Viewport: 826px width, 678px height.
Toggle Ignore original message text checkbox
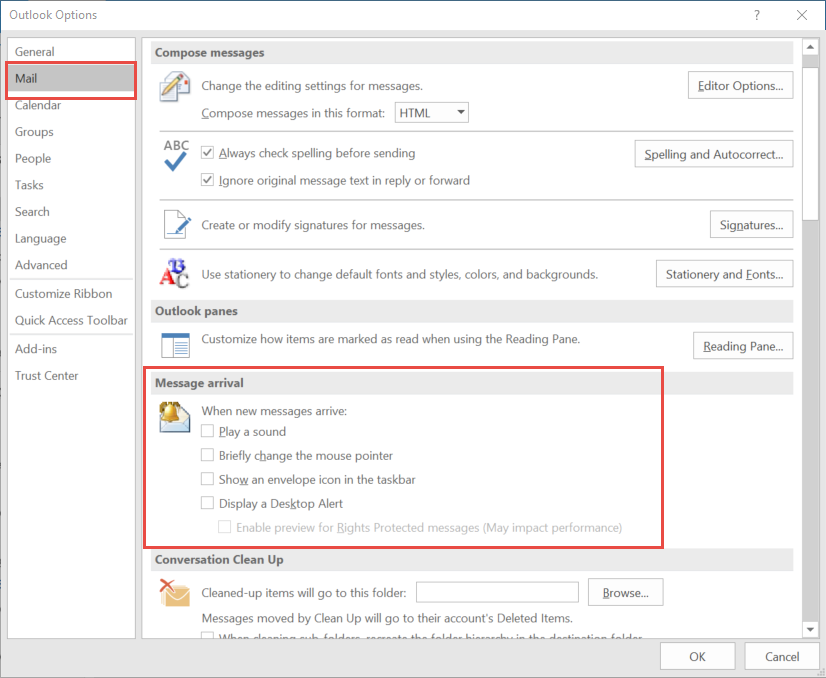[208, 180]
